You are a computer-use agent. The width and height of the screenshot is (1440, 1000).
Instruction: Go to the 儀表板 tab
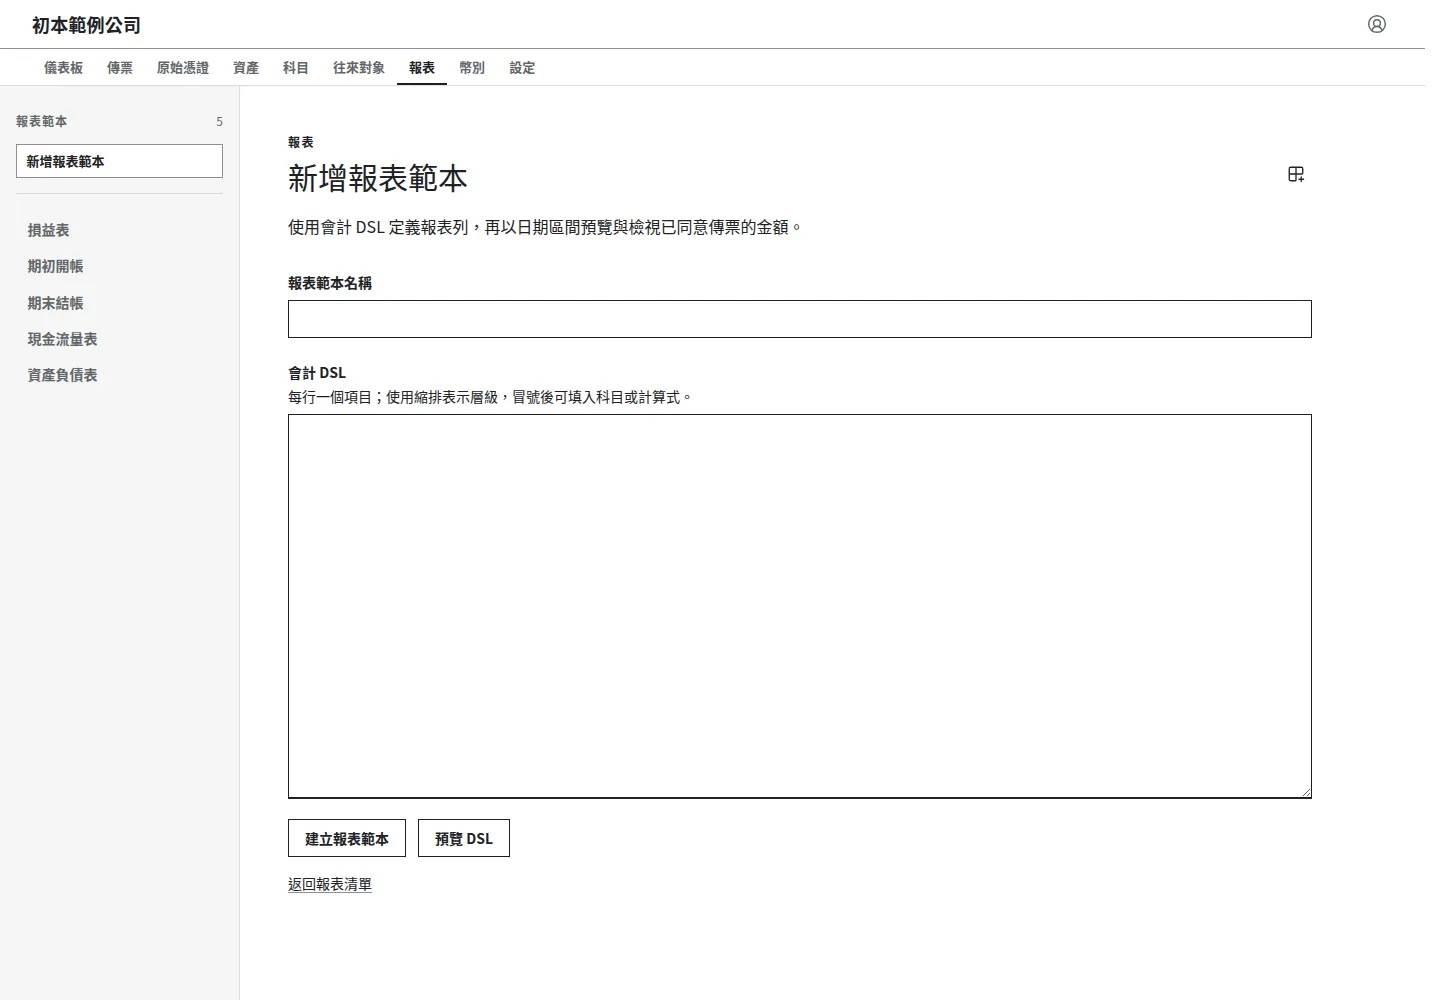[64, 68]
